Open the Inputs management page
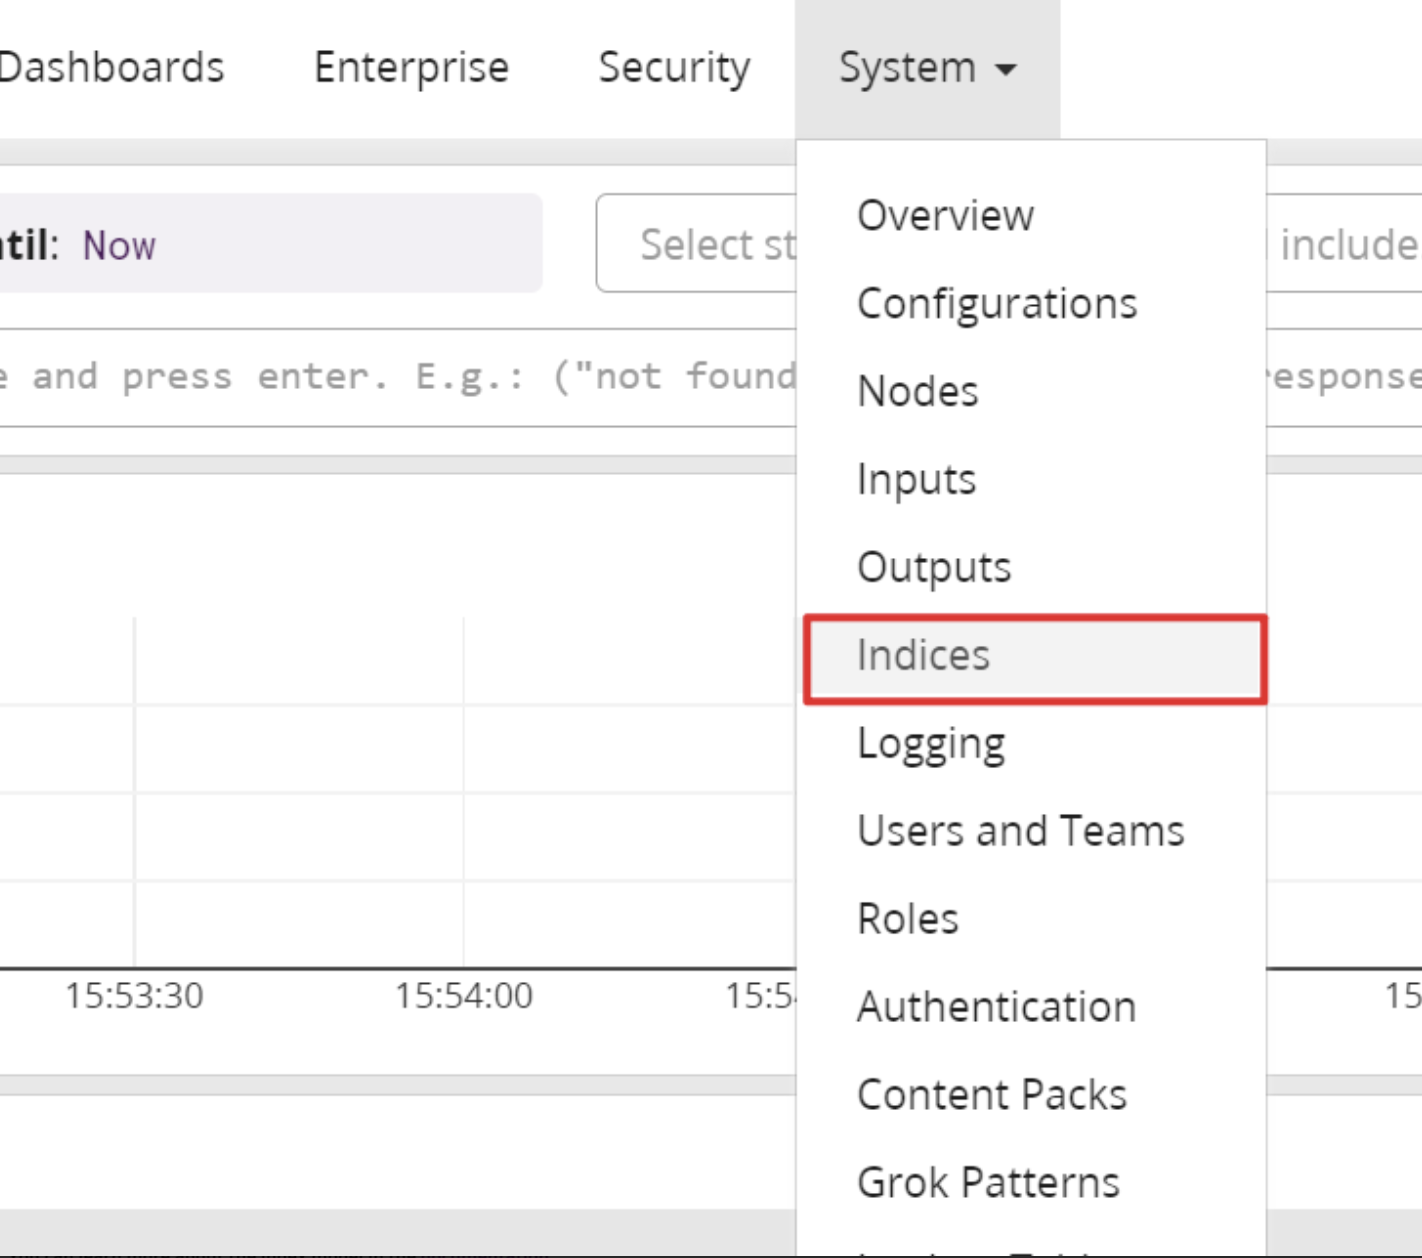1422x1258 pixels. pos(915,479)
